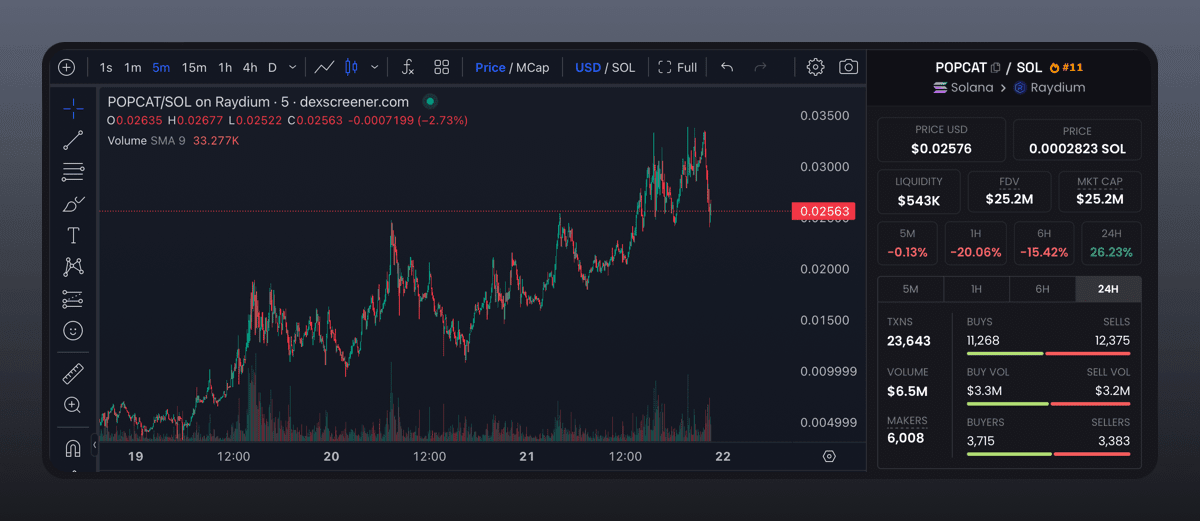Toggle the magnet snap mode
This screenshot has height=521, width=1200.
click(73, 448)
